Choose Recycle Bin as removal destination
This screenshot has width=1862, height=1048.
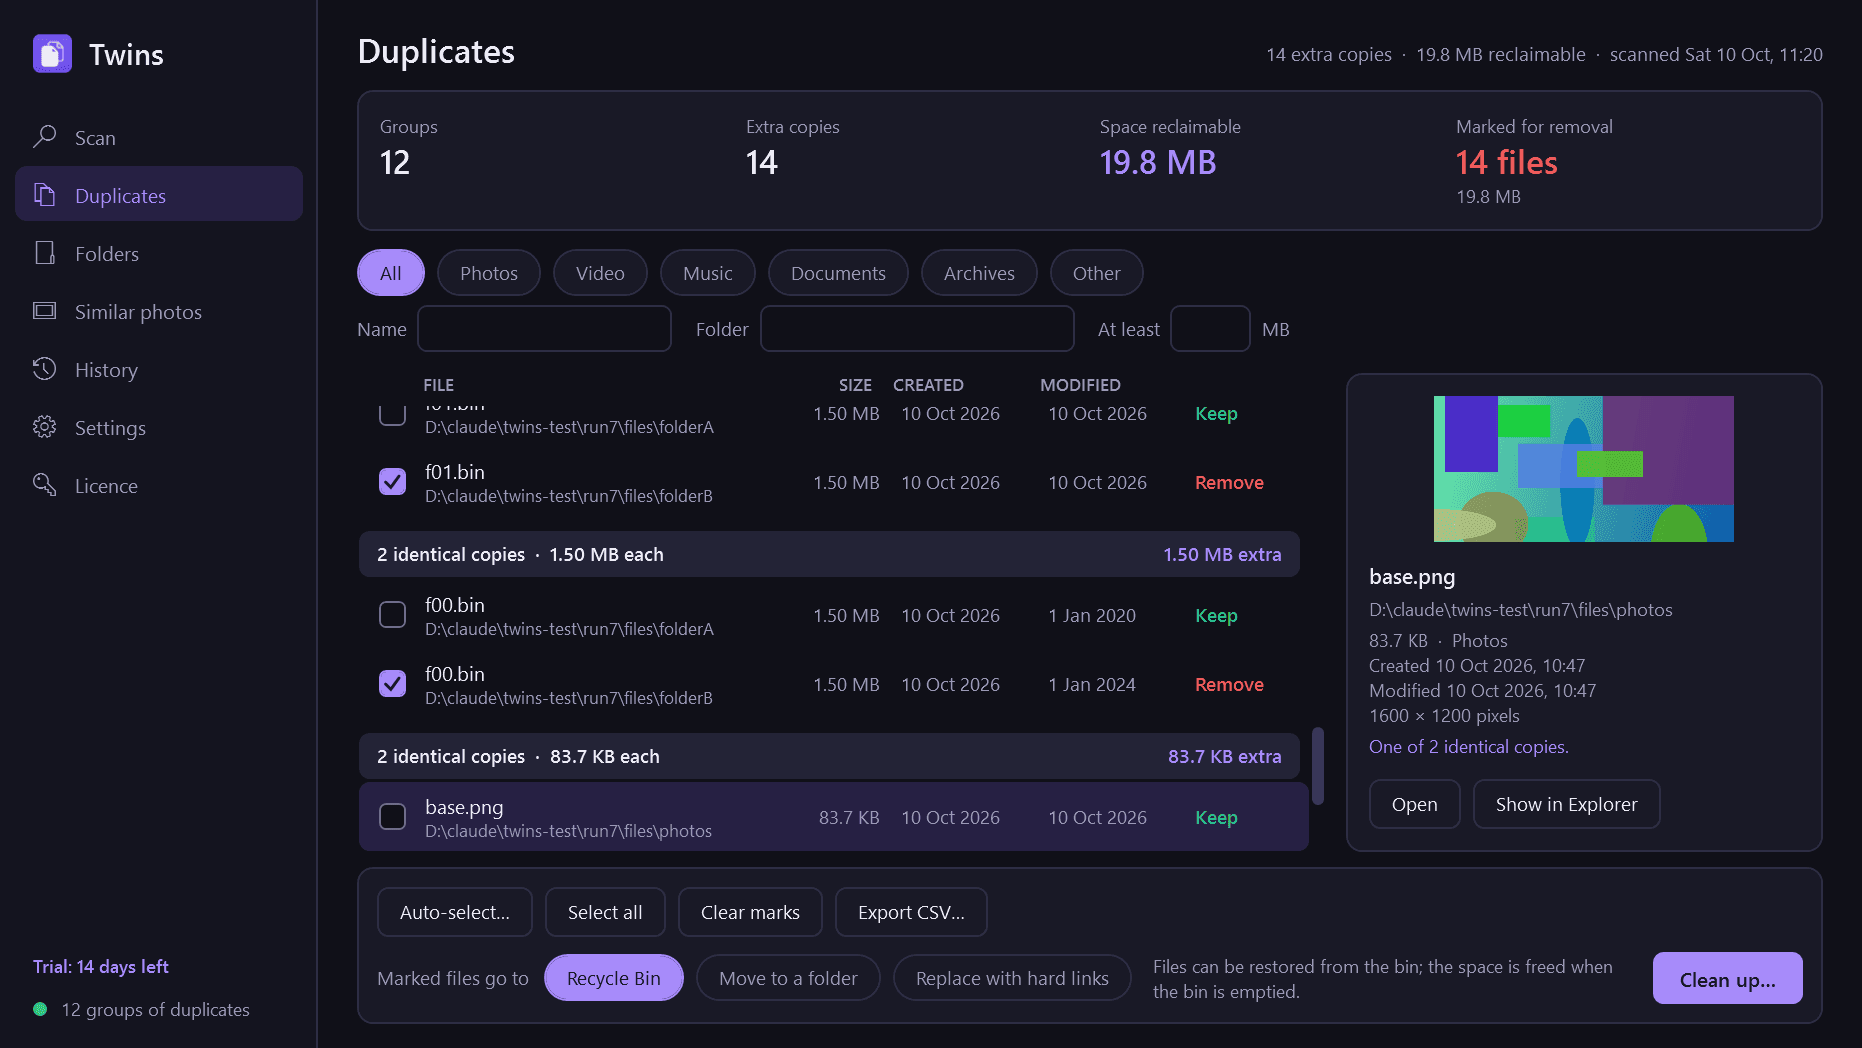pyautogui.click(x=614, y=978)
